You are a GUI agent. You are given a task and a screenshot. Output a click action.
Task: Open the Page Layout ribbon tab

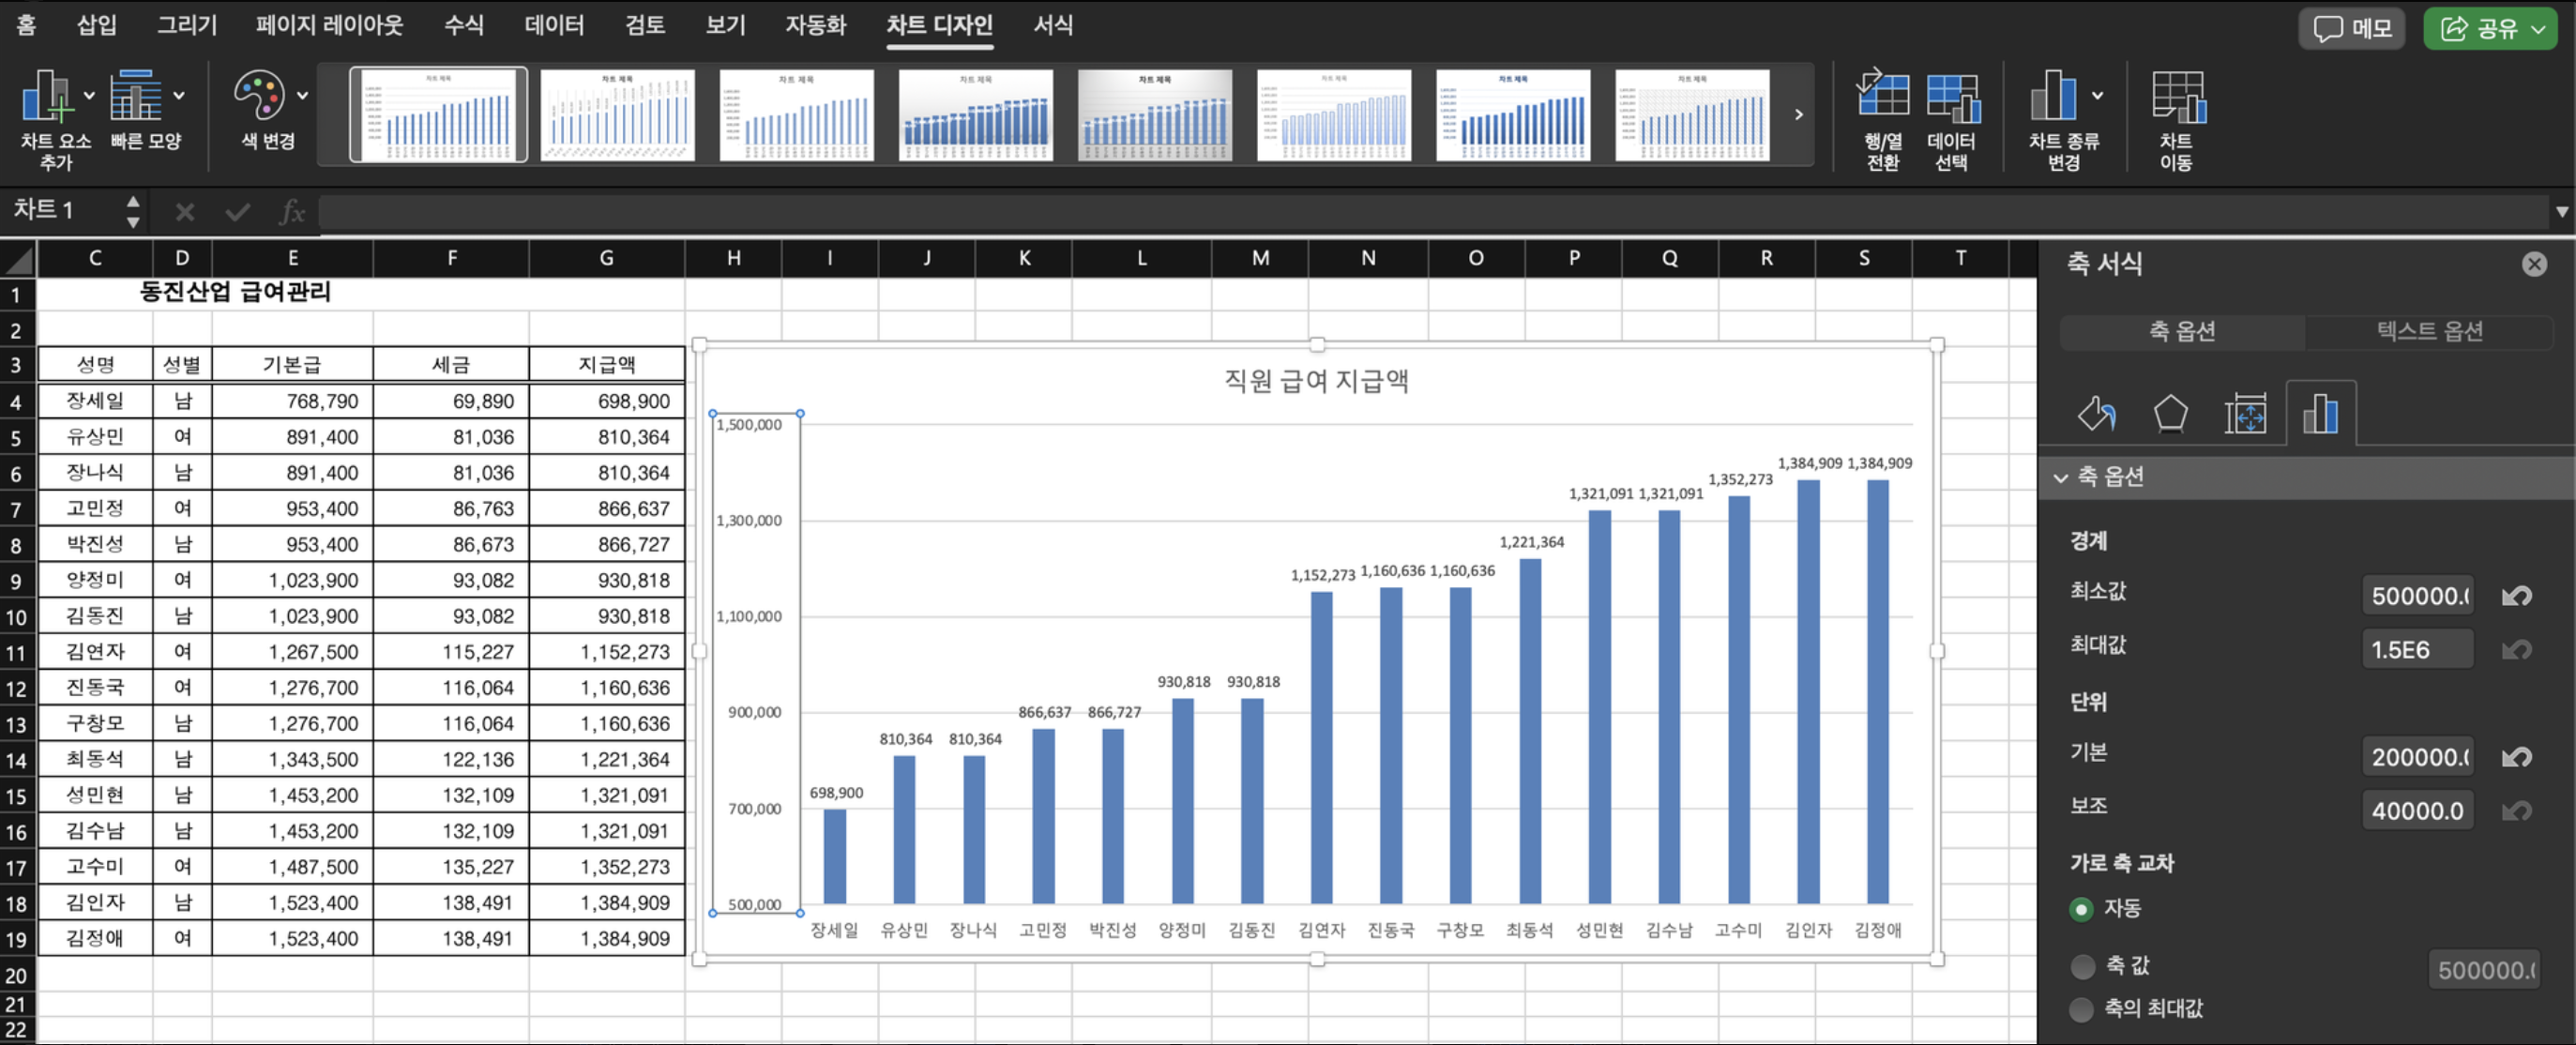329,25
